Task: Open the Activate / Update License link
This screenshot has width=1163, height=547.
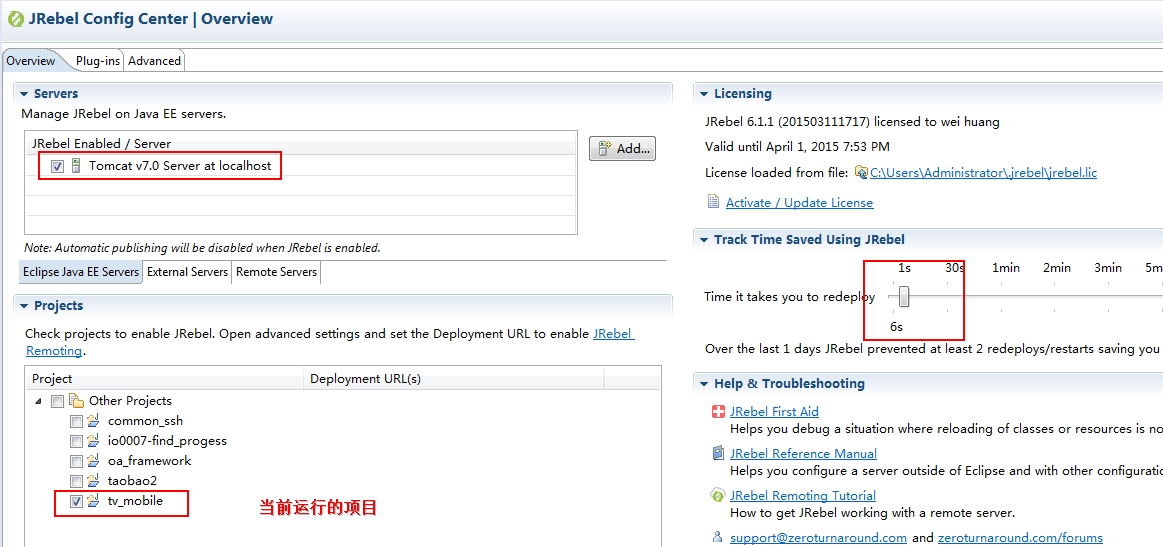Action: tap(799, 203)
